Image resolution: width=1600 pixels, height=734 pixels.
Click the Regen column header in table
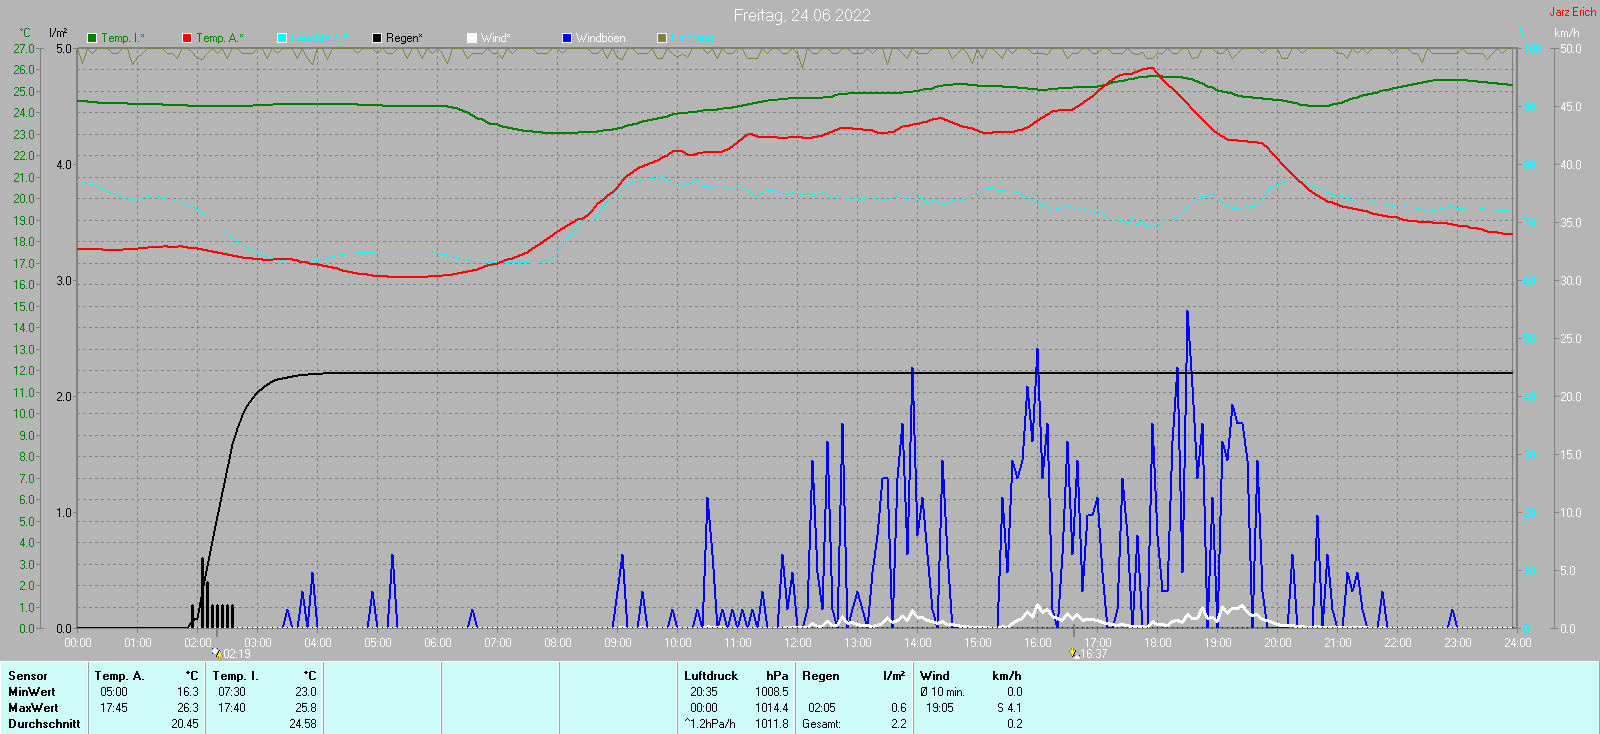click(821, 676)
